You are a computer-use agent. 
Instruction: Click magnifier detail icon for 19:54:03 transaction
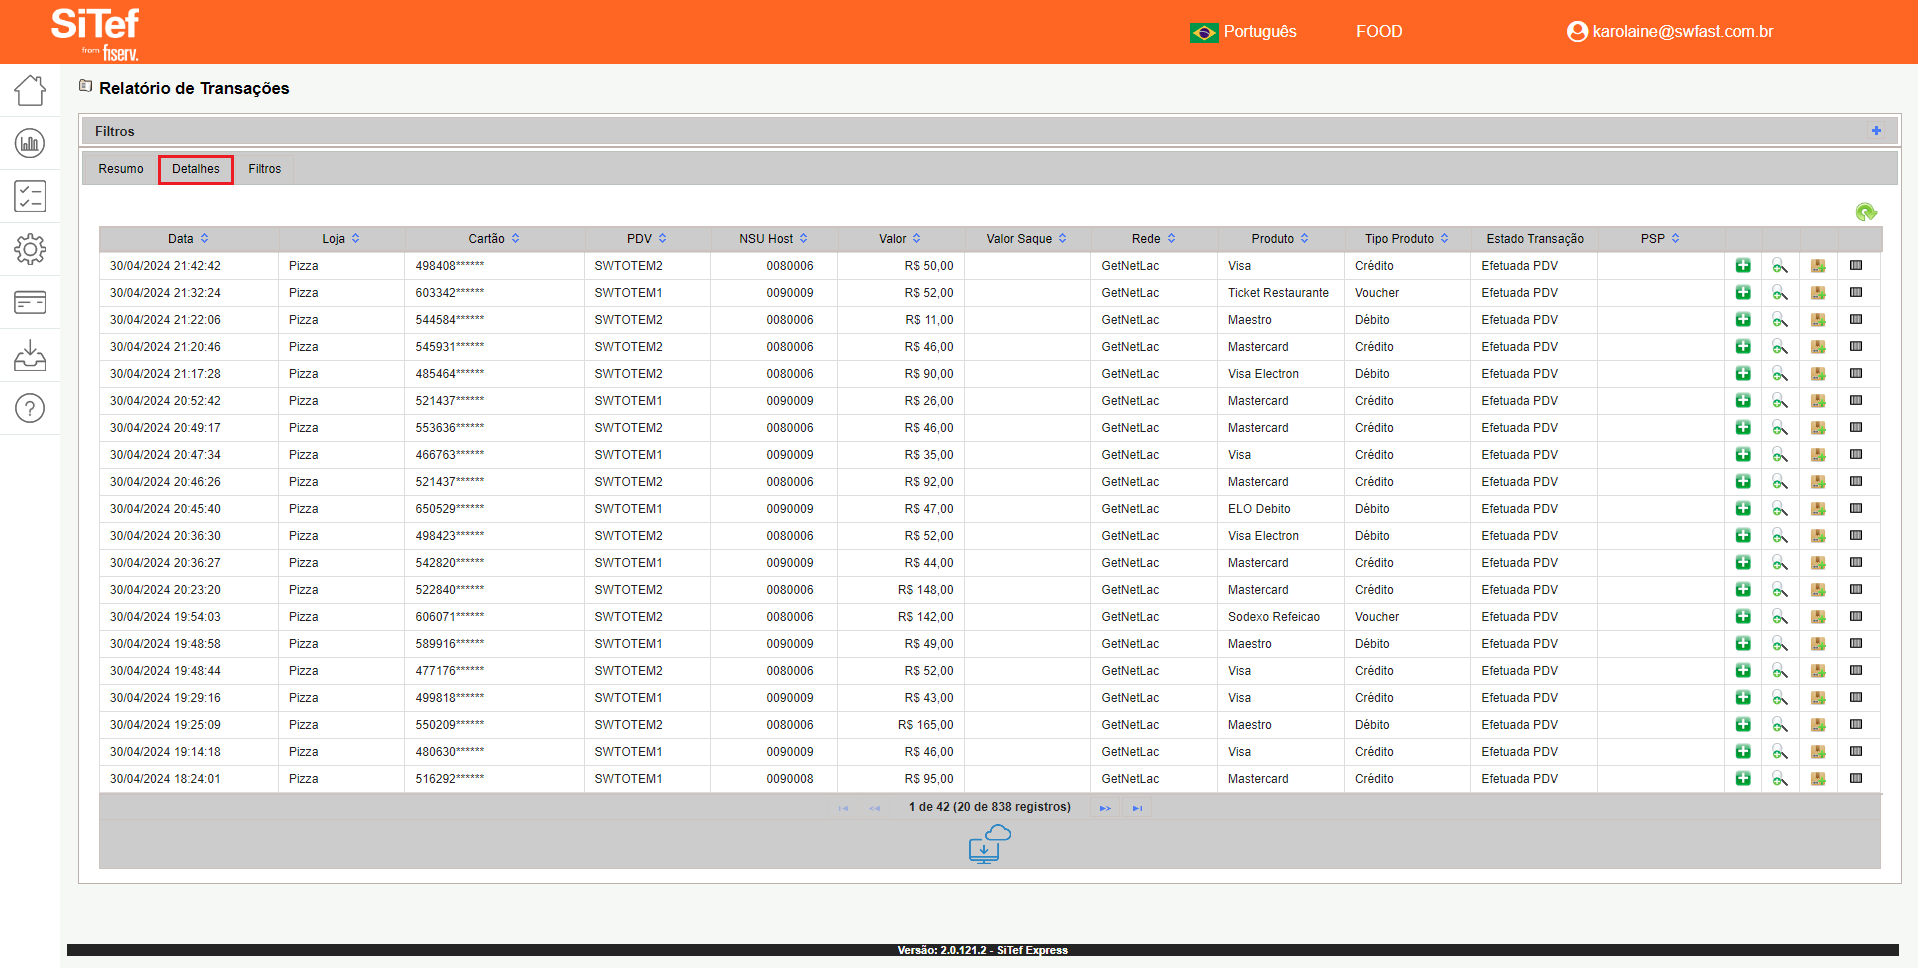point(1780,617)
